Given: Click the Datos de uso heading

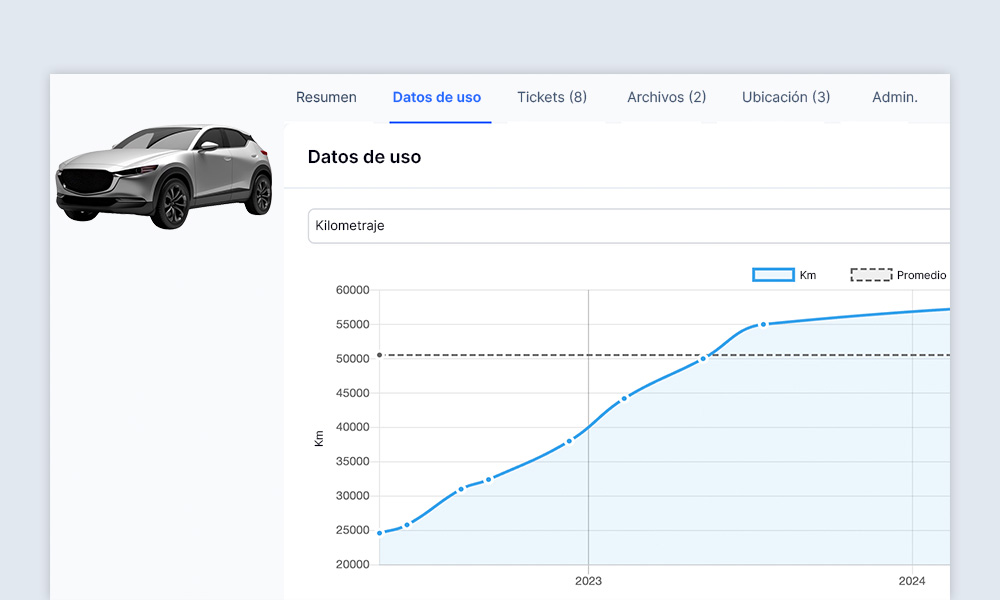Looking at the screenshot, I should pos(364,157).
